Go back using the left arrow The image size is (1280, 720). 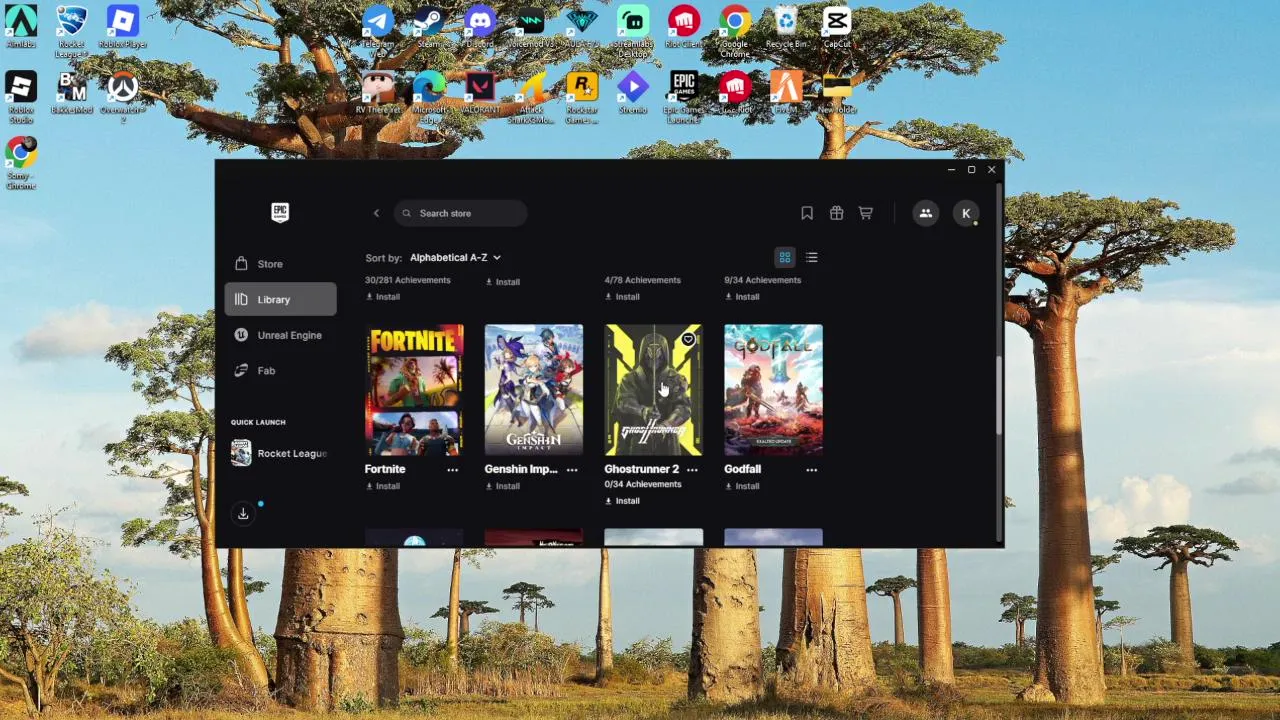click(x=376, y=213)
